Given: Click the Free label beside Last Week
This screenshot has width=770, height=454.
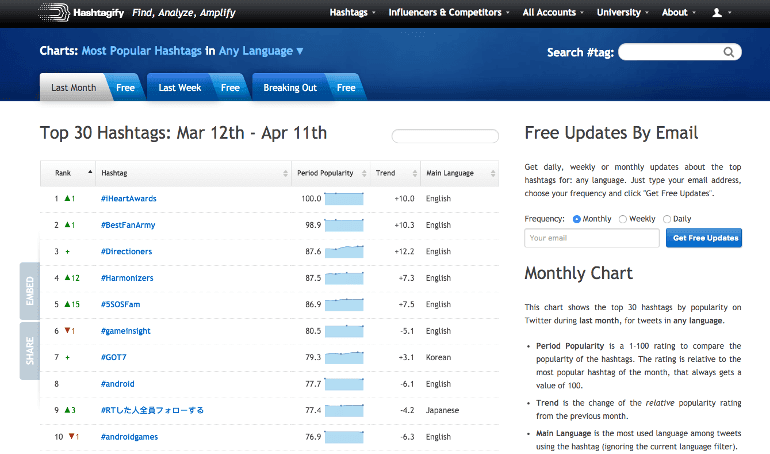Looking at the screenshot, I should [x=230, y=88].
